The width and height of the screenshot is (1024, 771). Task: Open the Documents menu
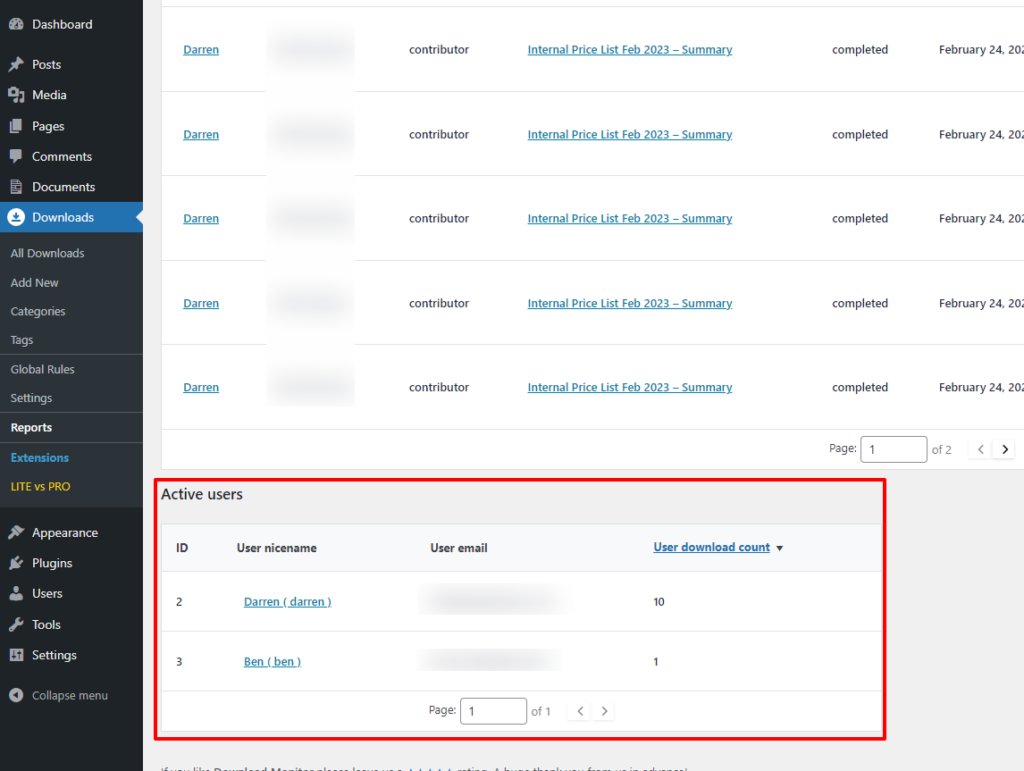[x=63, y=187]
